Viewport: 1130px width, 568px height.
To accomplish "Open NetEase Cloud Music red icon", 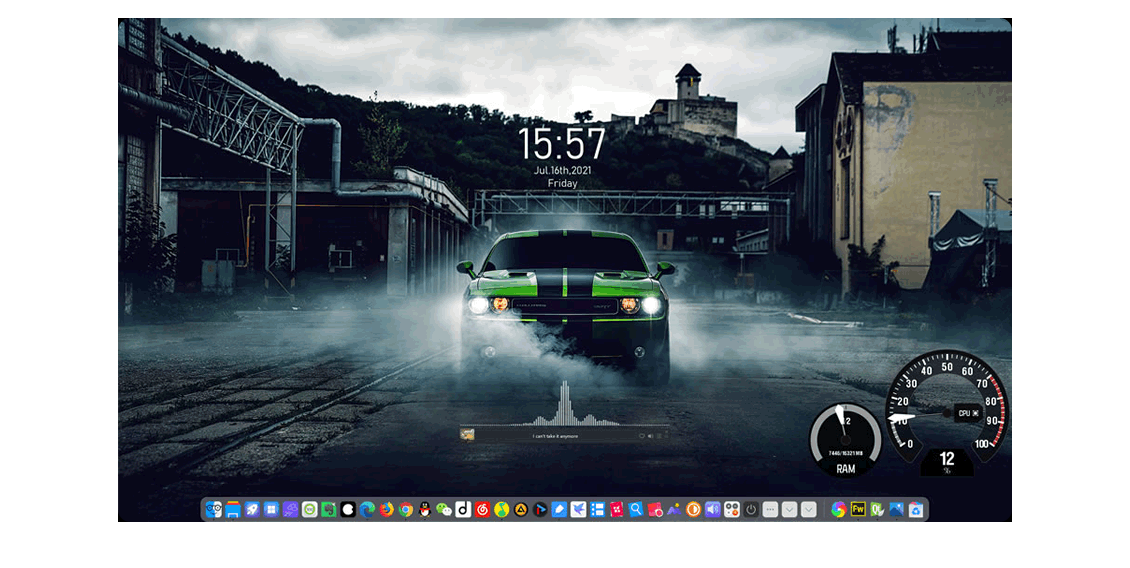I will [x=482, y=510].
